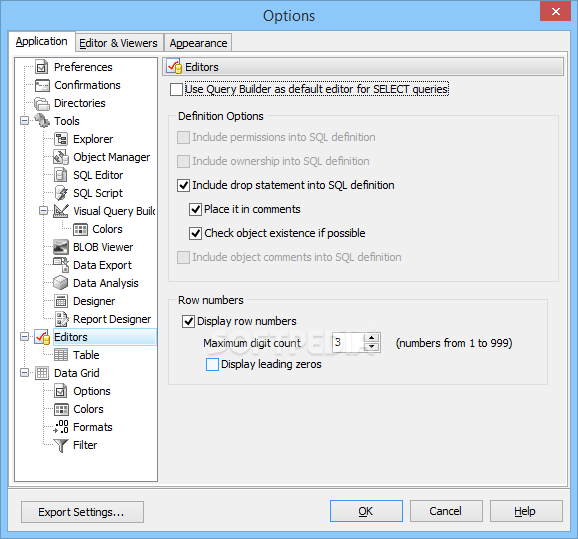The height and width of the screenshot is (539, 578).
Task: Click the Export Settings button
Action: [x=82, y=512]
